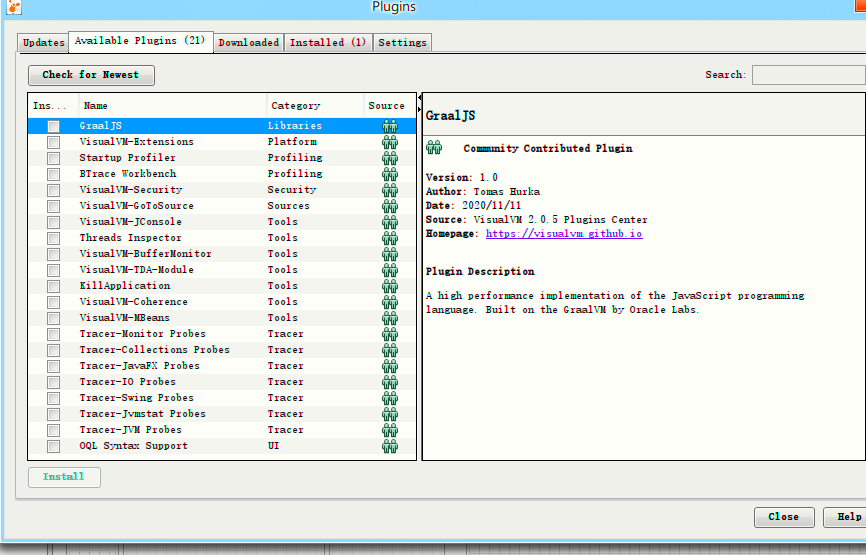Select the VisualVM-JConsole plugin row
Screen dimensions: 866x555
click(x=222, y=222)
